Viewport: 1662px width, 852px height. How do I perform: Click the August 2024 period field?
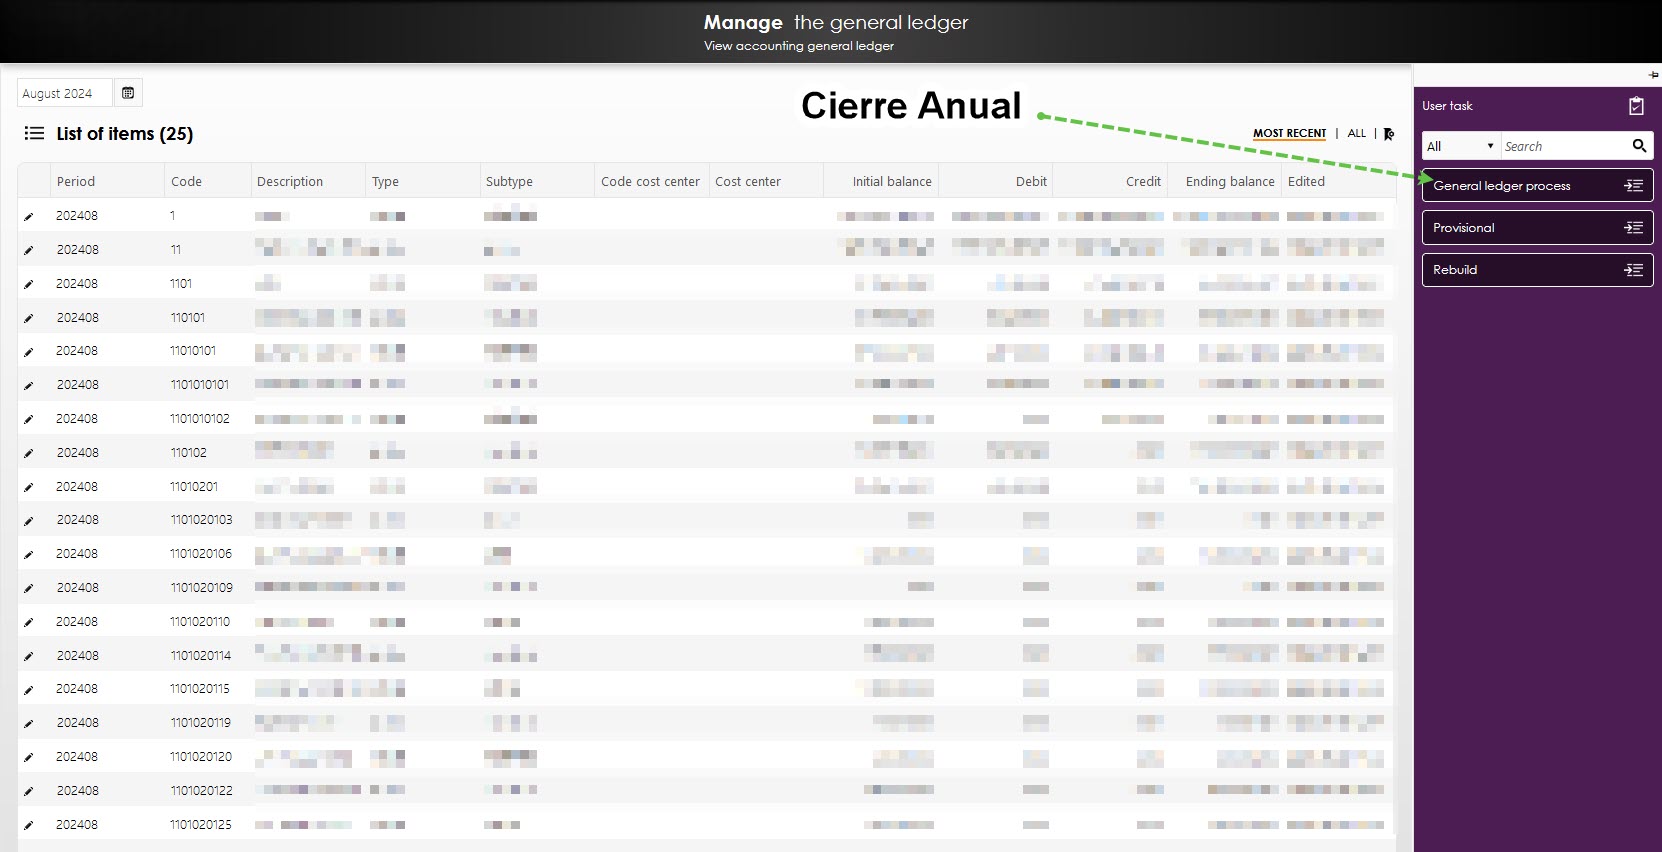pyautogui.click(x=64, y=93)
